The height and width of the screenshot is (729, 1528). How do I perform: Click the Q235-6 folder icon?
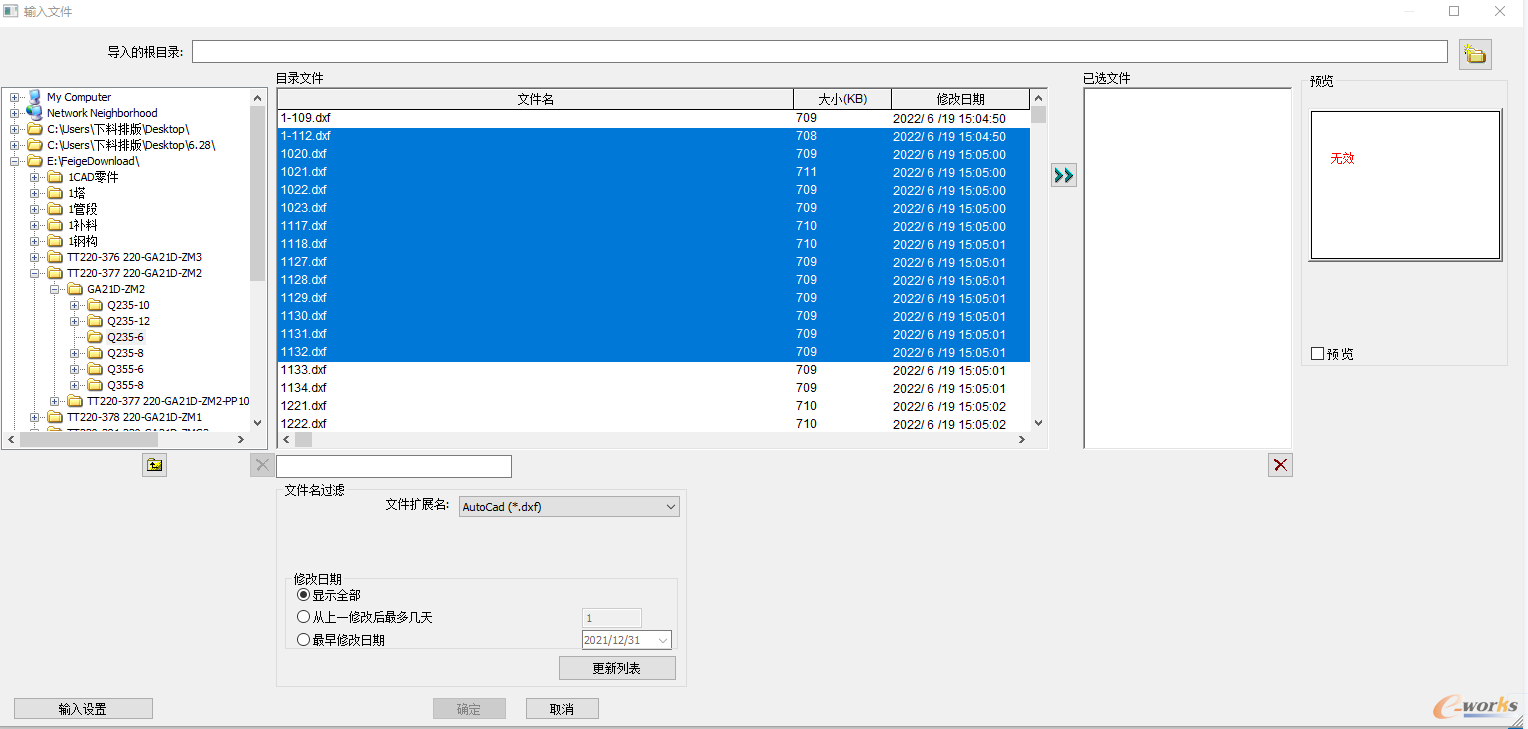coord(95,337)
